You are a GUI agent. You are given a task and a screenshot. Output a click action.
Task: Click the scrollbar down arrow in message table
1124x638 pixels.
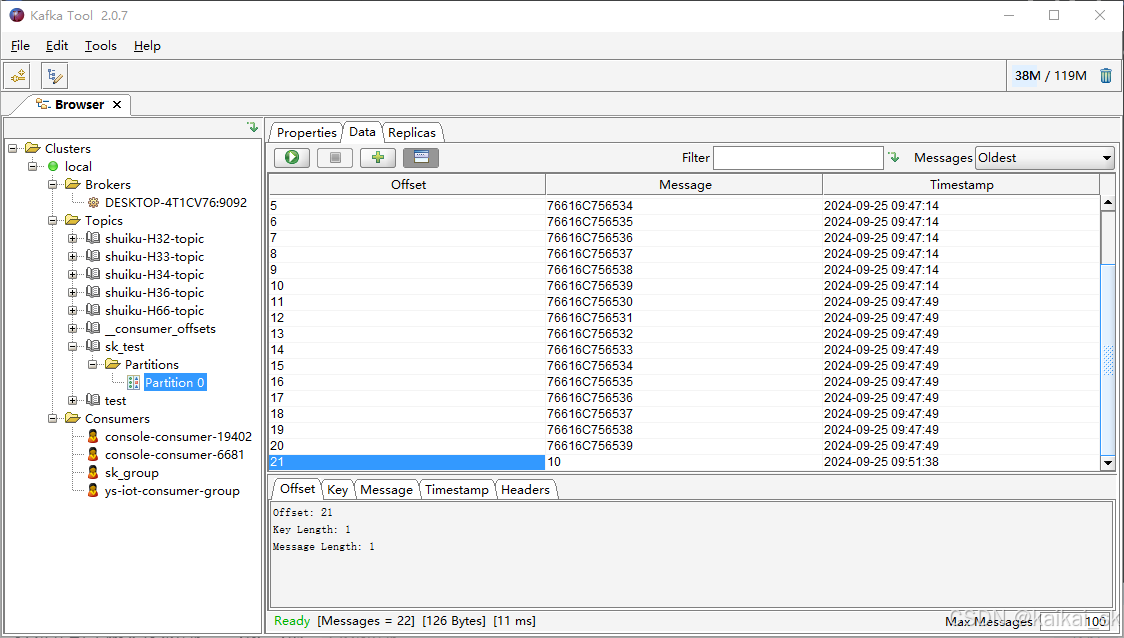pos(1108,463)
